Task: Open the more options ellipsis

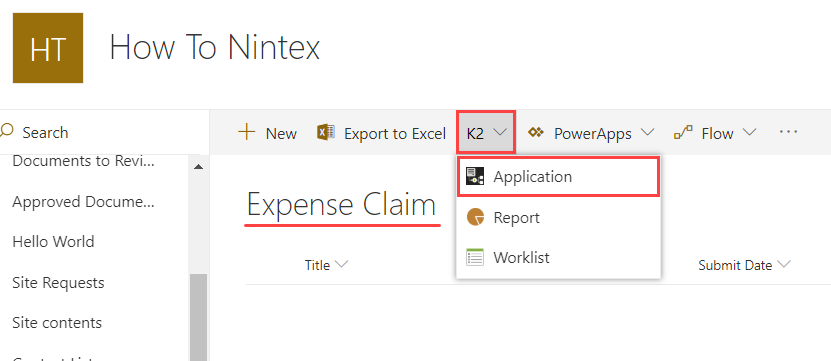Action: pyautogui.click(x=789, y=132)
